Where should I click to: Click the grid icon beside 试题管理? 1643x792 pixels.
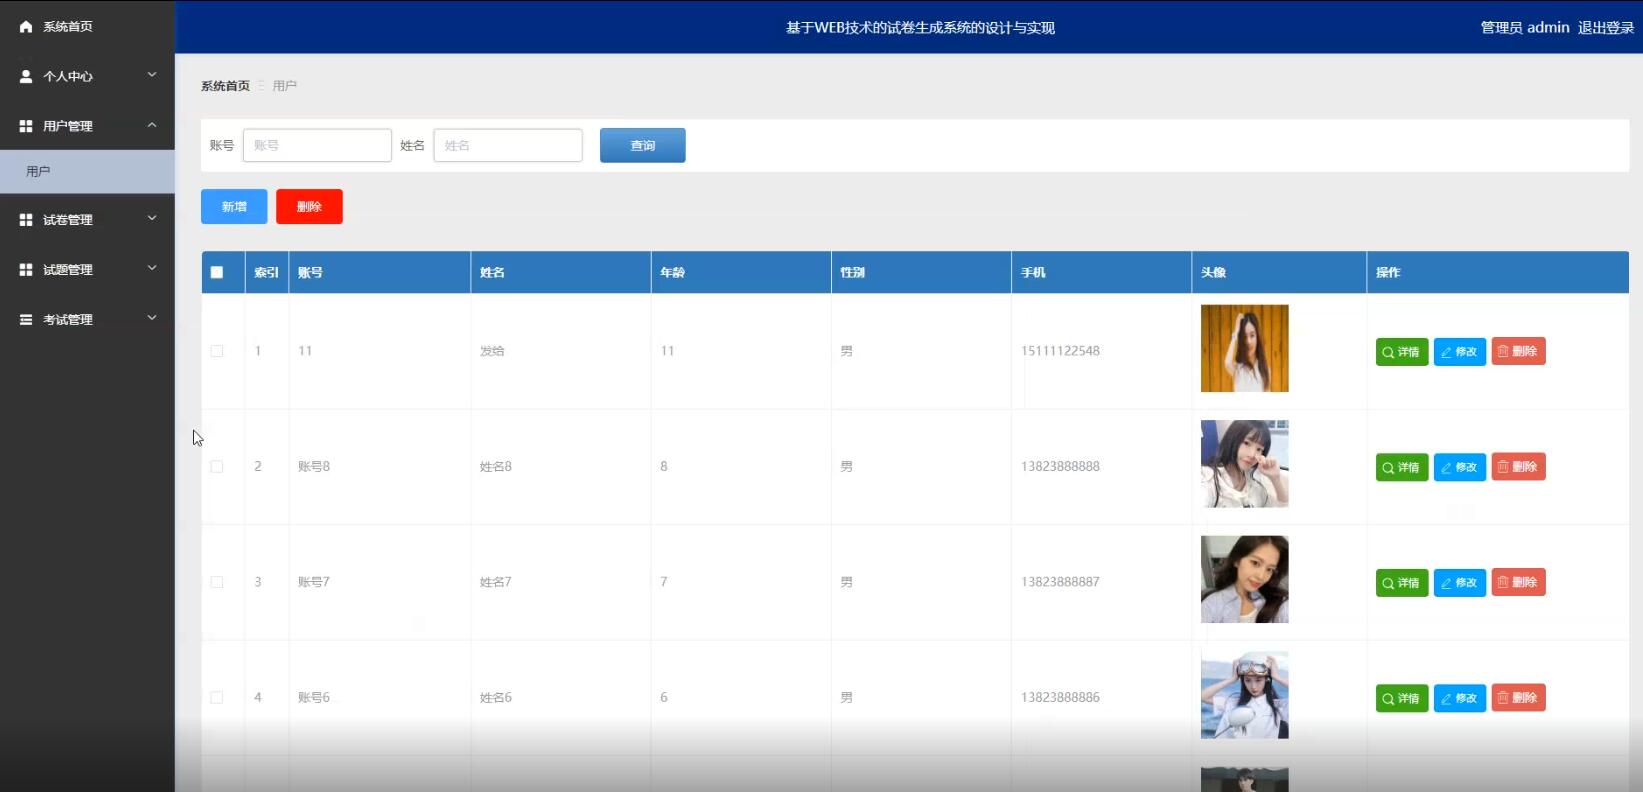(x=26, y=269)
